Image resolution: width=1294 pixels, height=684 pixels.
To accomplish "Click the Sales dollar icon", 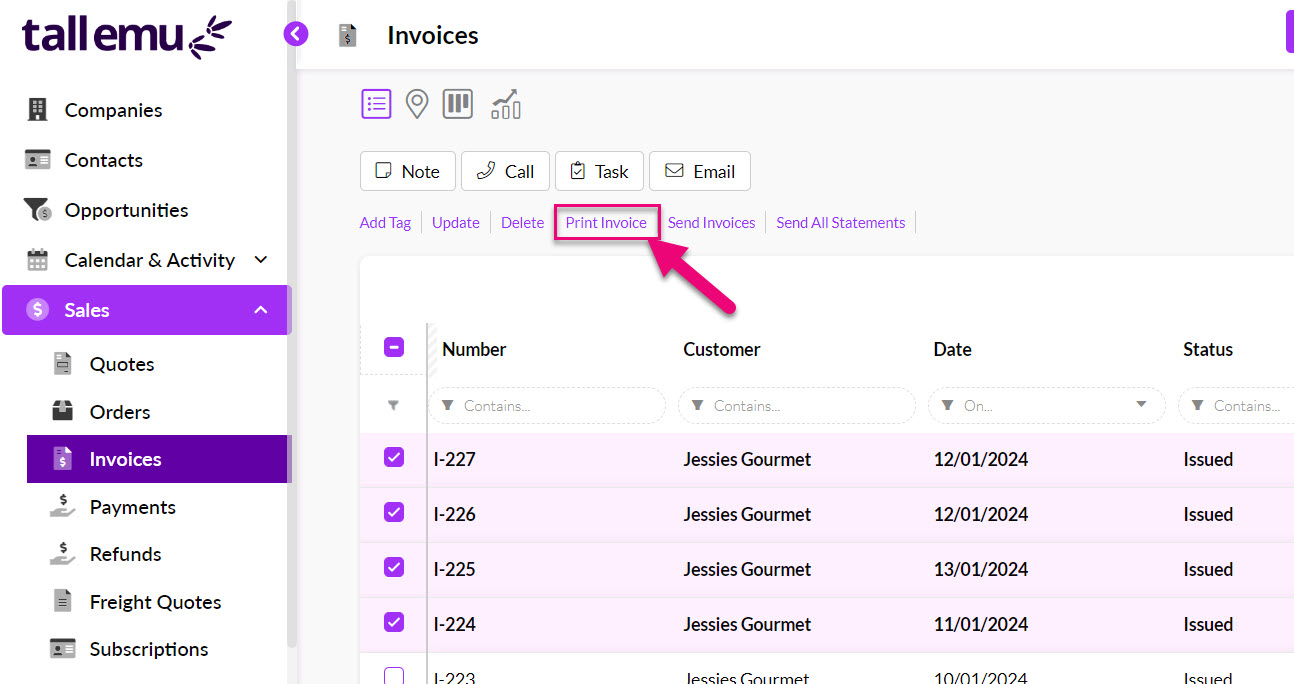I will (38, 310).
